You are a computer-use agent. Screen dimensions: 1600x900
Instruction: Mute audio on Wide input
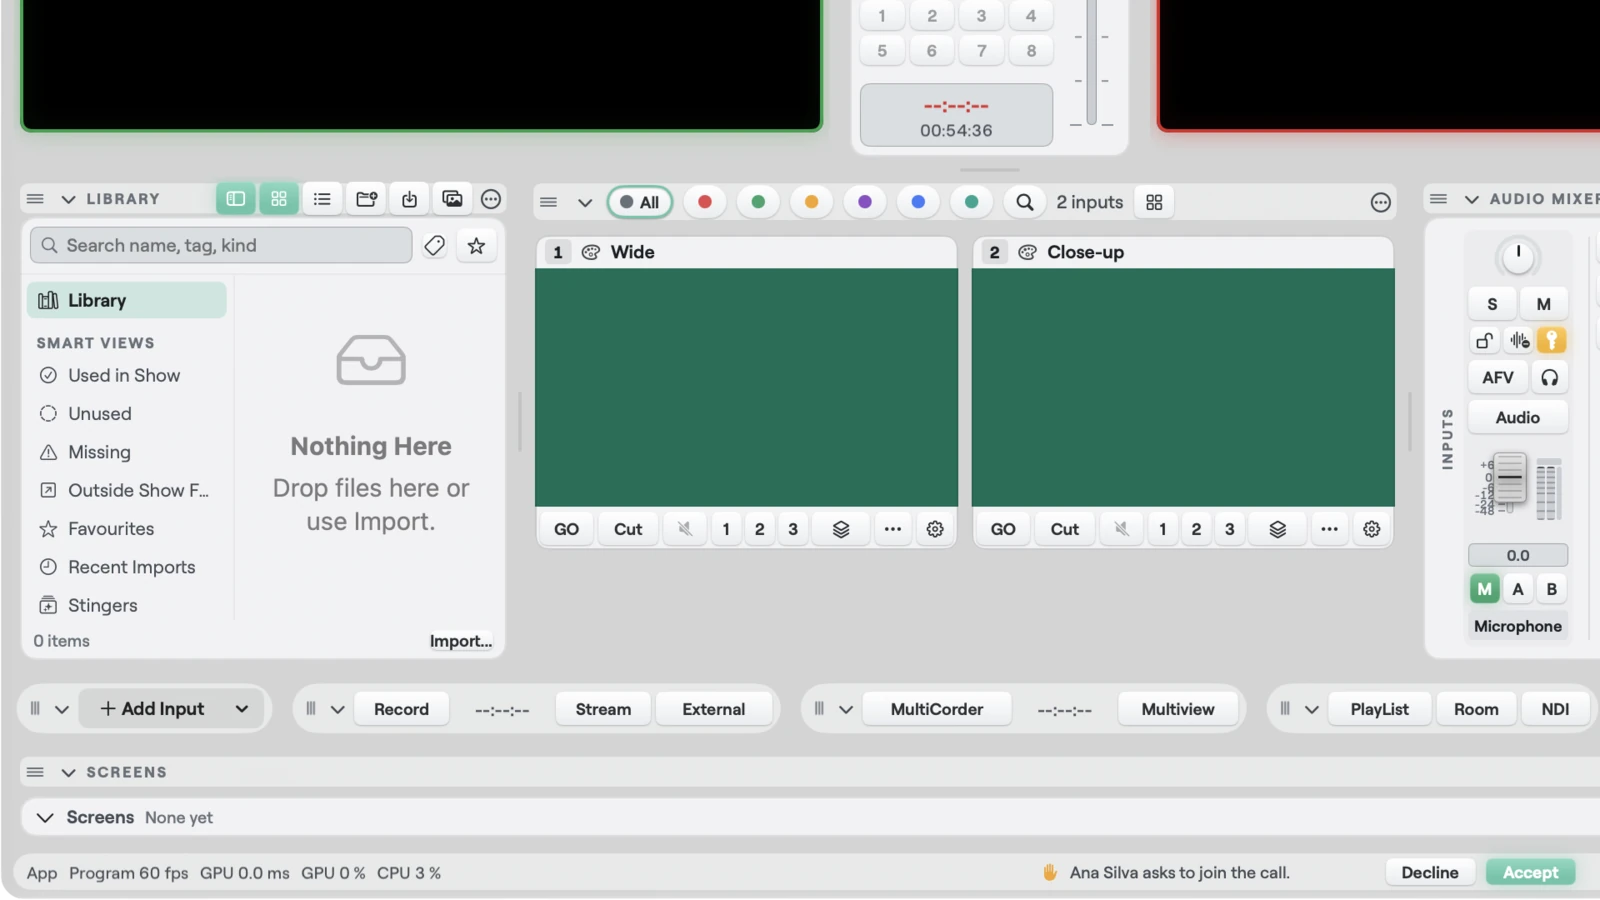pyautogui.click(x=685, y=529)
